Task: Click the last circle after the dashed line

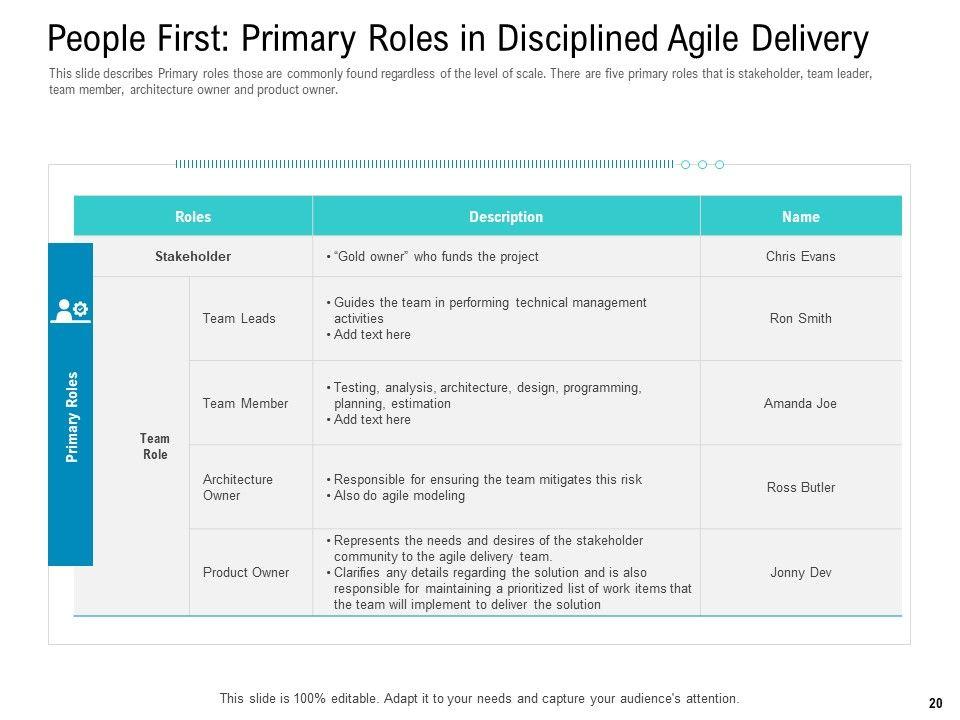Action: tap(719, 164)
